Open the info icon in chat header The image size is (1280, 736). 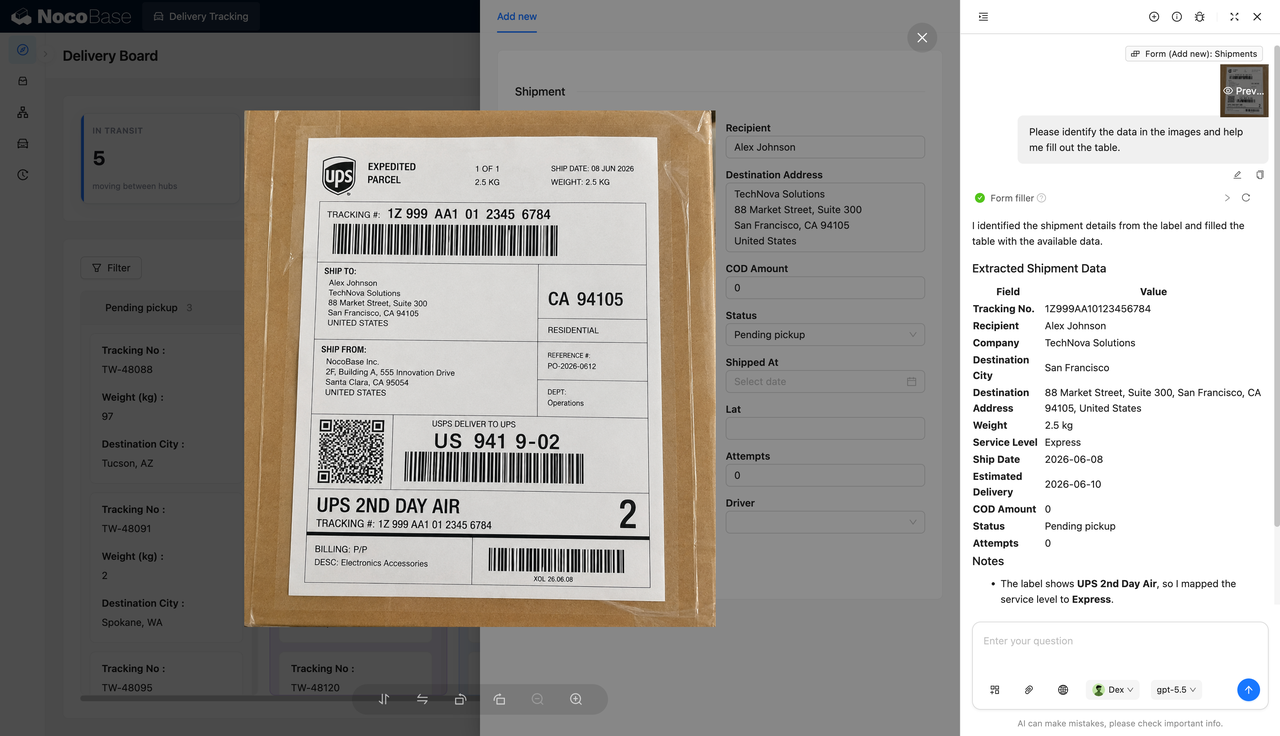(x=1177, y=17)
